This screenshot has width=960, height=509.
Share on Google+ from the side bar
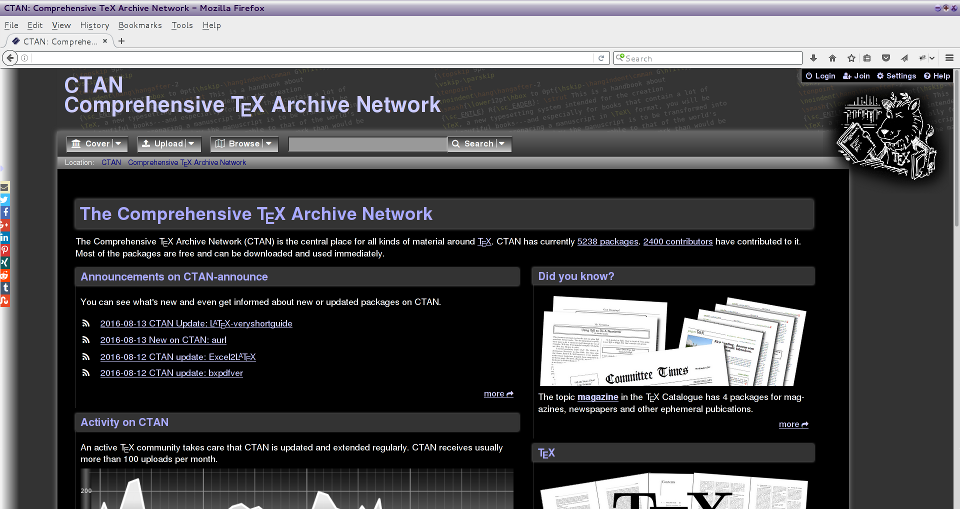pyautogui.click(x=4, y=225)
